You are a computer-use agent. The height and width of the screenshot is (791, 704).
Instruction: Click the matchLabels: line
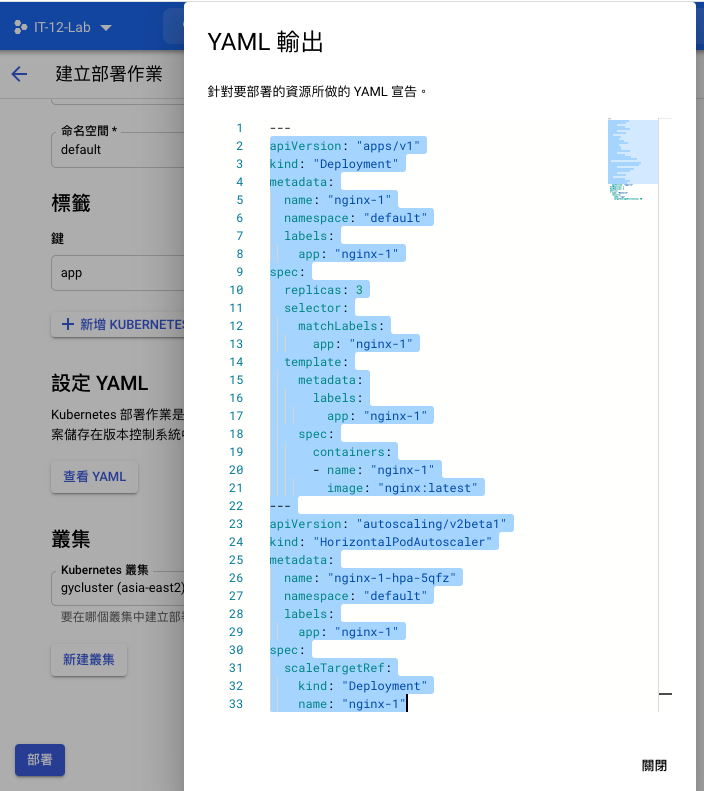[341, 326]
